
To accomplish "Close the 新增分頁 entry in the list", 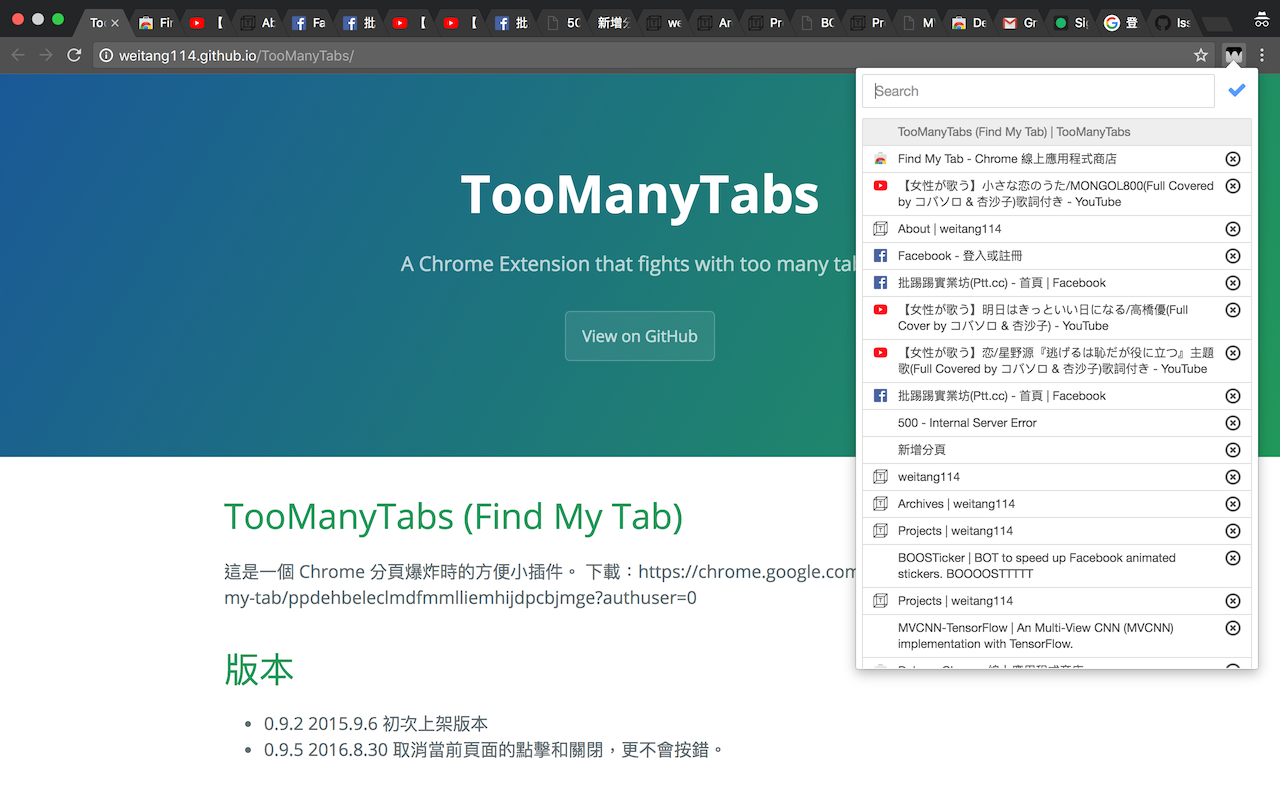I will pos(1233,449).
